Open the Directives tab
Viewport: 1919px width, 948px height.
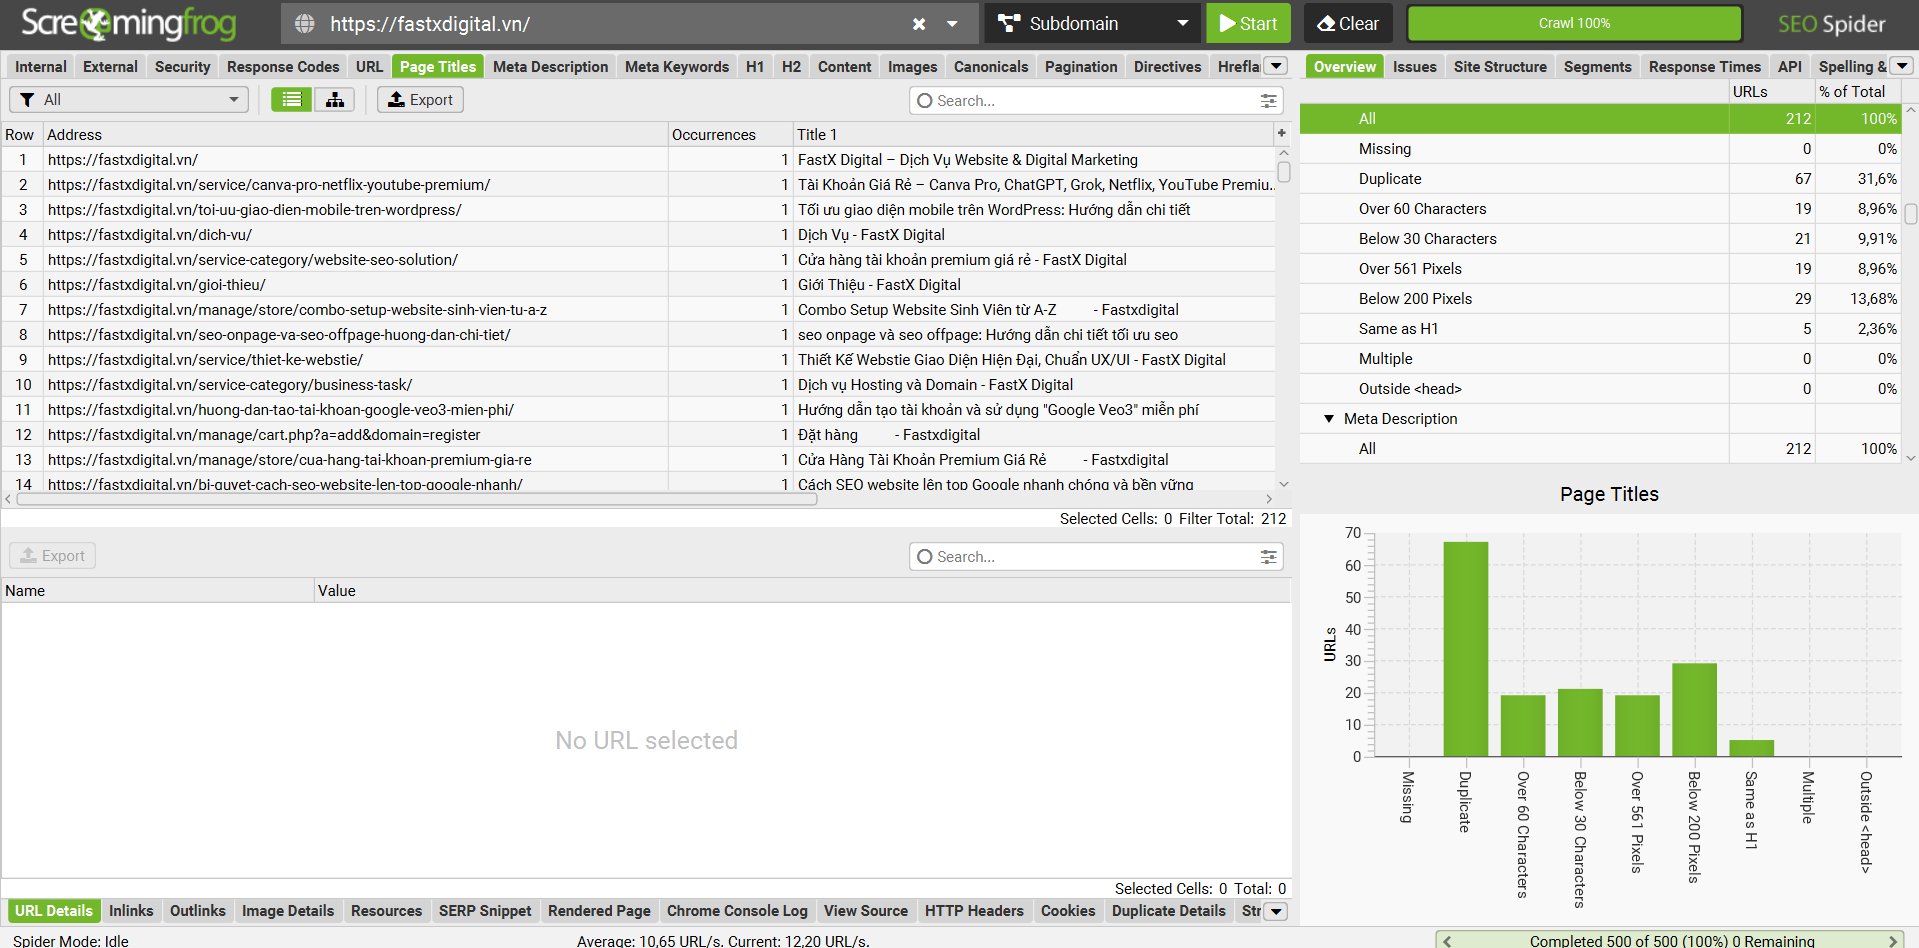click(1167, 66)
